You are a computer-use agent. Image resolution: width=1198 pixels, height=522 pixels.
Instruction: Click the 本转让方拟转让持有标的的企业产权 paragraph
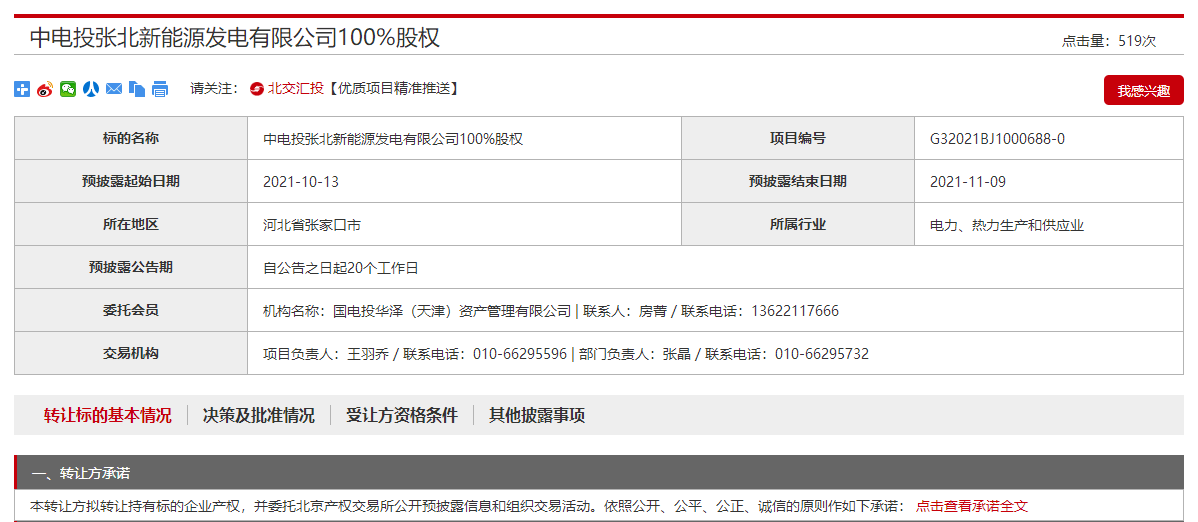pos(467,506)
